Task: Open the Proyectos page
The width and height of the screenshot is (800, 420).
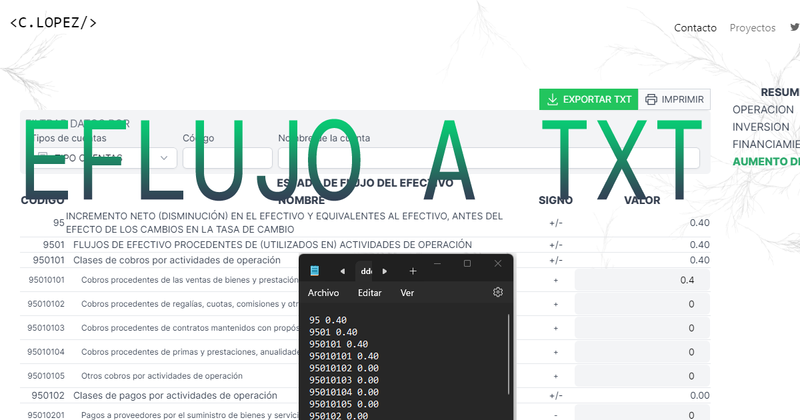Action: [x=752, y=28]
